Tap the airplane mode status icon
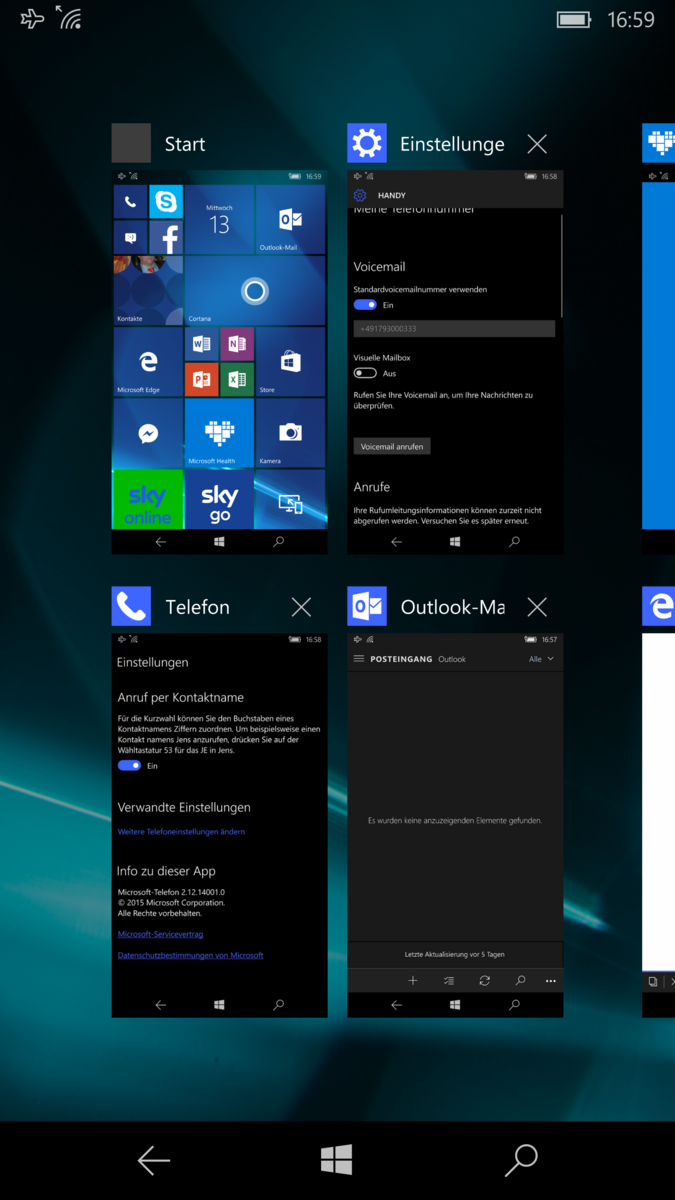 [32, 18]
